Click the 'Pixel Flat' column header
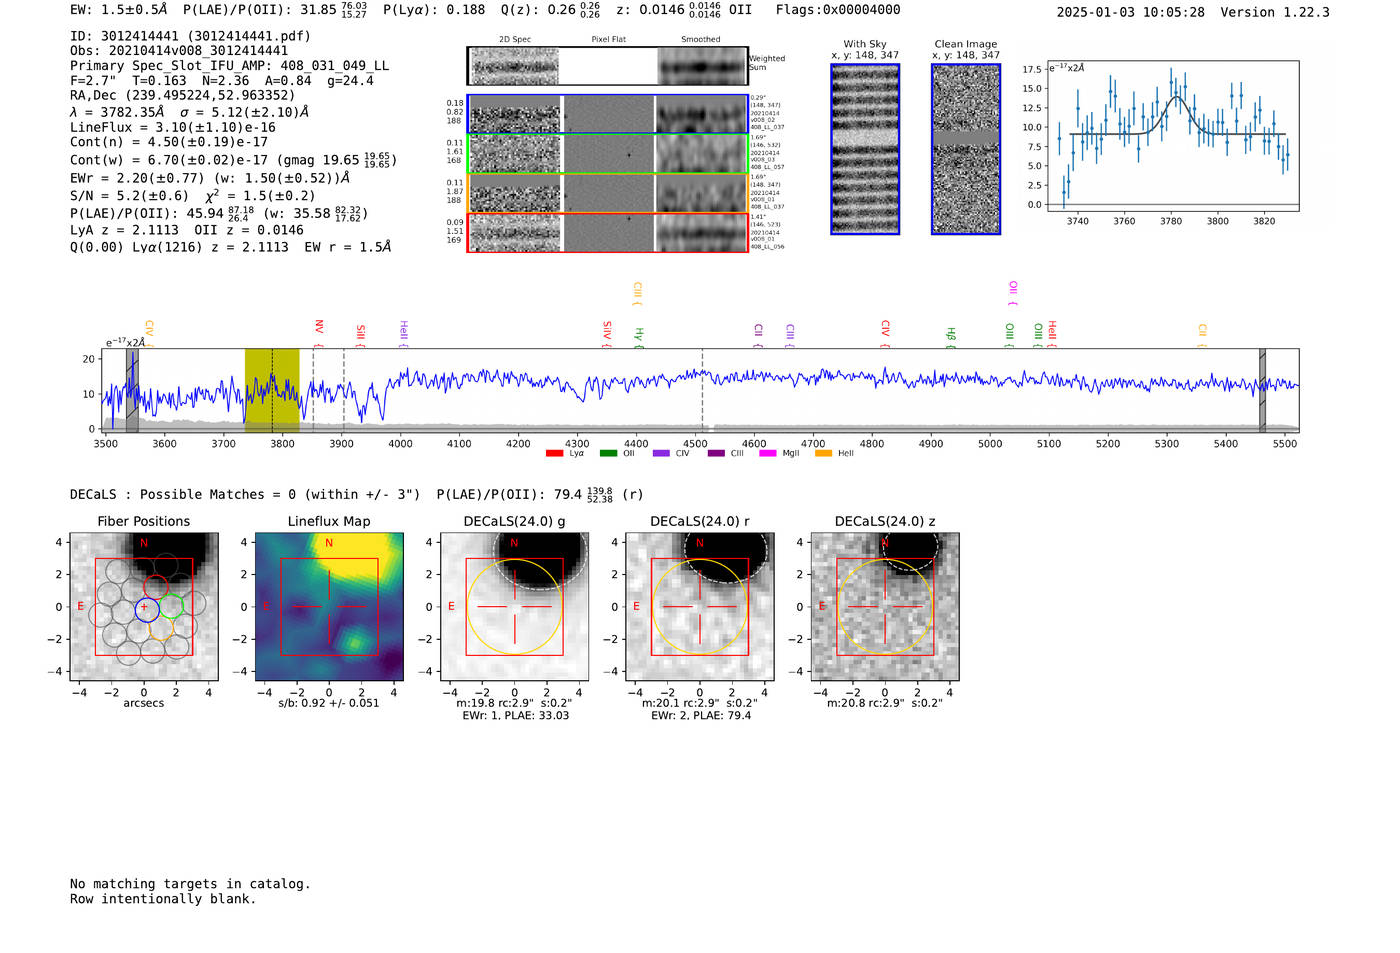Screen dimensions: 1400x953 click(x=608, y=40)
